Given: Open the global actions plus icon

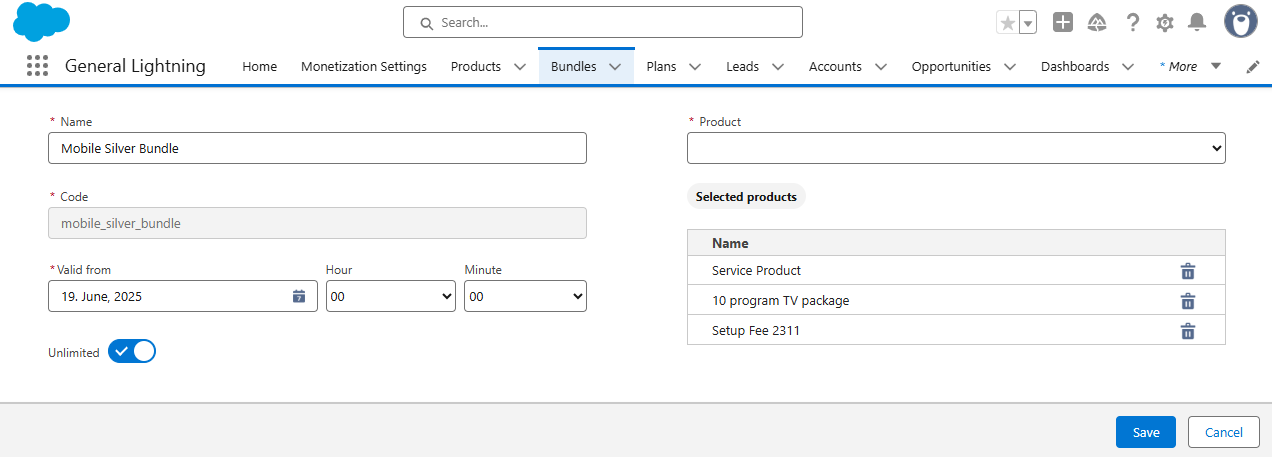Looking at the screenshot, I should (1063, 22).
